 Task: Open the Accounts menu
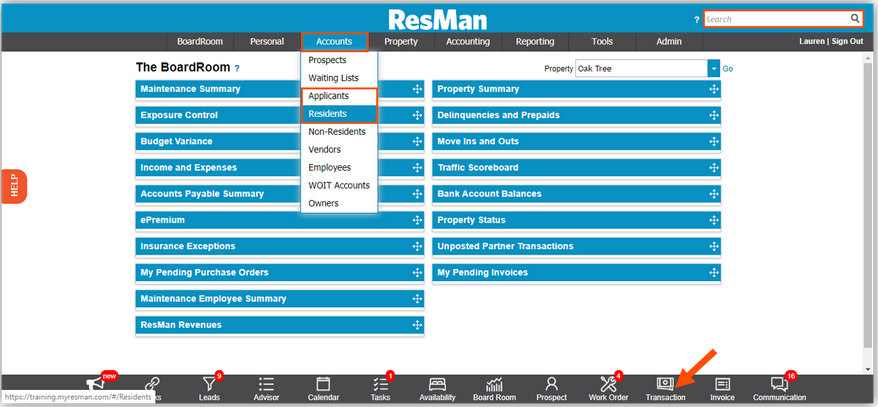(334, 41)
